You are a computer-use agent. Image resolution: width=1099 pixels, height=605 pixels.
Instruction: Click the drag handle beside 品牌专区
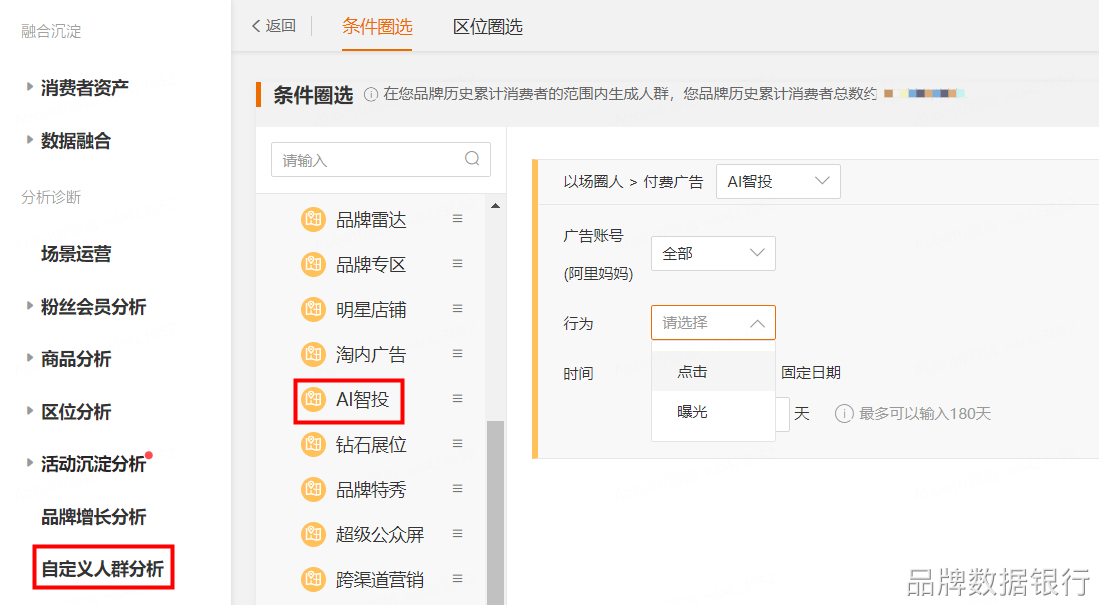pos(457,264)
